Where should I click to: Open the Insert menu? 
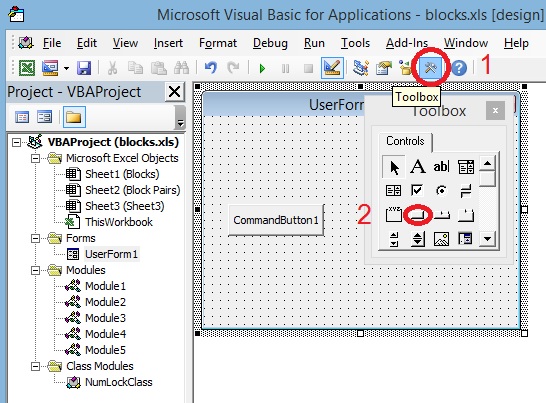pyautogui.click(x=168, y=43)
